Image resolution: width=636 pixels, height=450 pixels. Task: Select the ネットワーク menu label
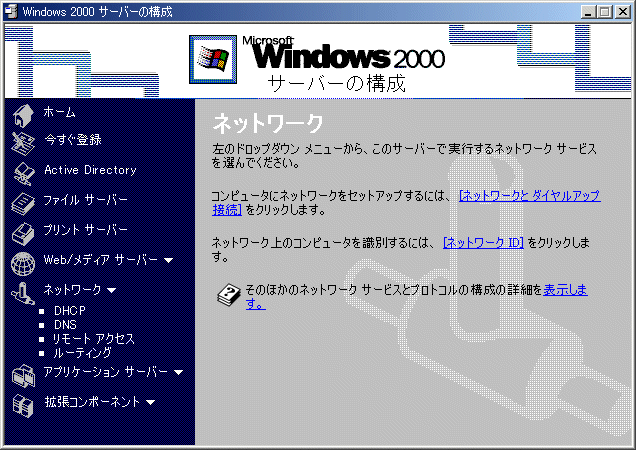pyautogui.click(x=73, y=290)
